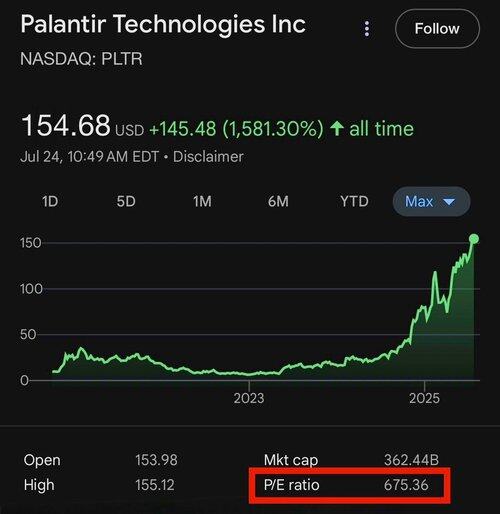Click the NASDAQ: PLTR ticker text

tap(81, 59)
